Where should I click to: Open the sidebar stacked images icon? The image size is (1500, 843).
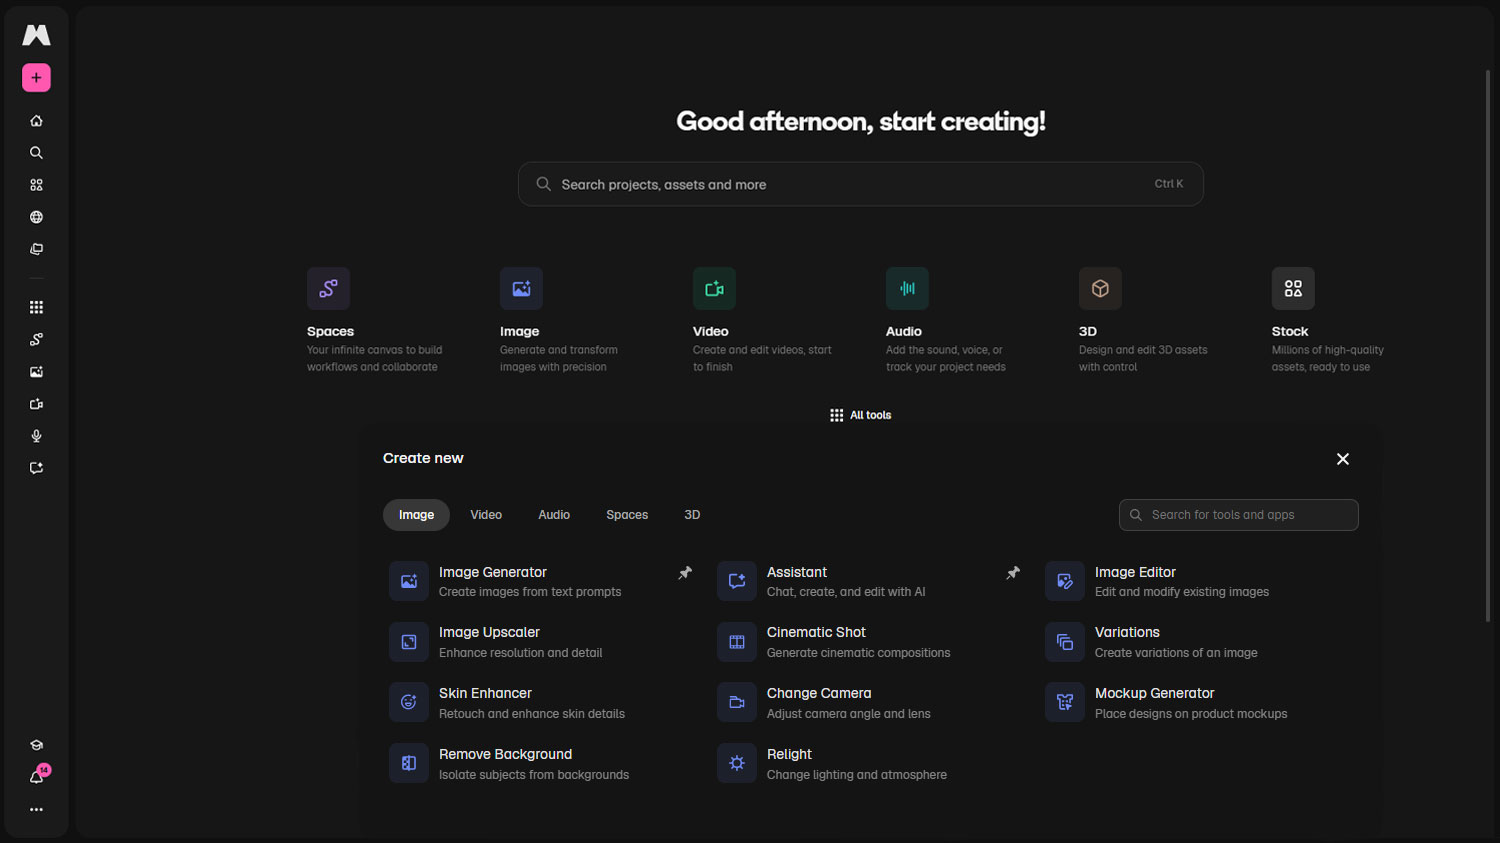click(36, 249)
